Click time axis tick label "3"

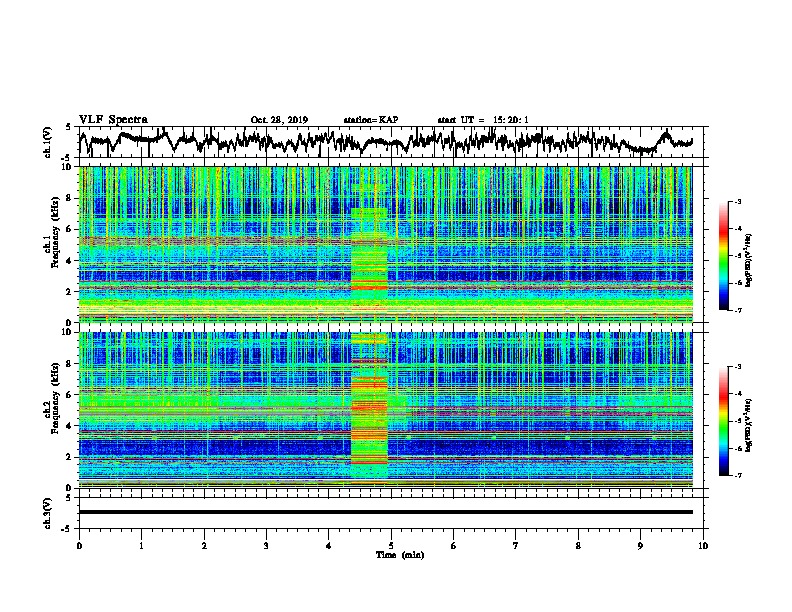(266, 546)
